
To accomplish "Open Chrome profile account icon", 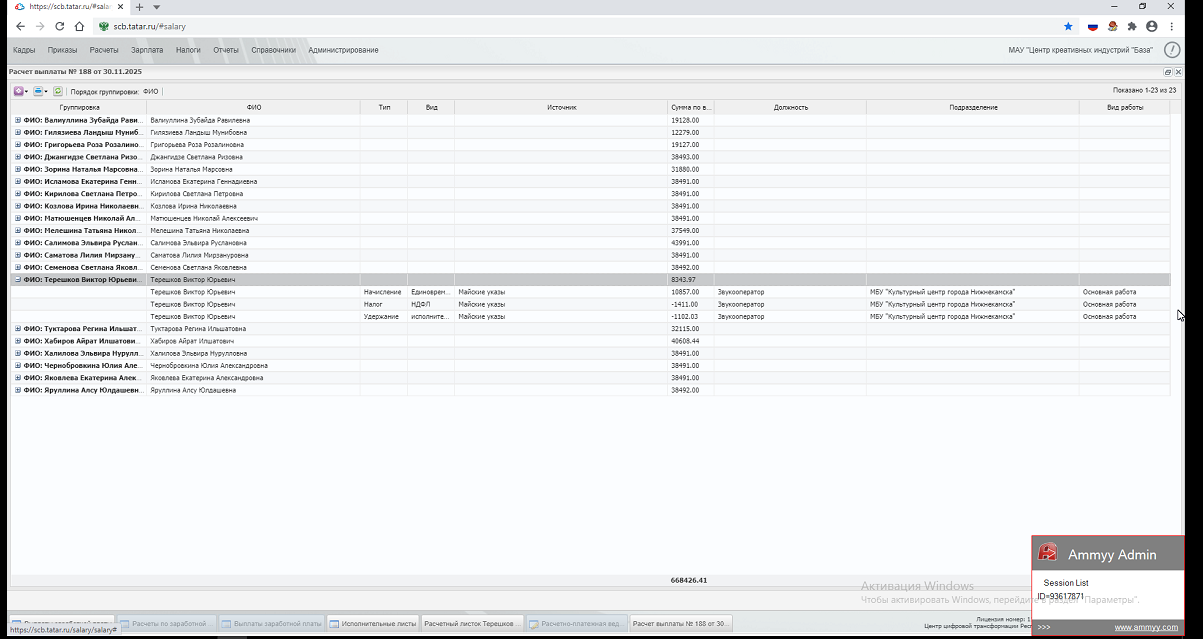I will [1152, 26].
